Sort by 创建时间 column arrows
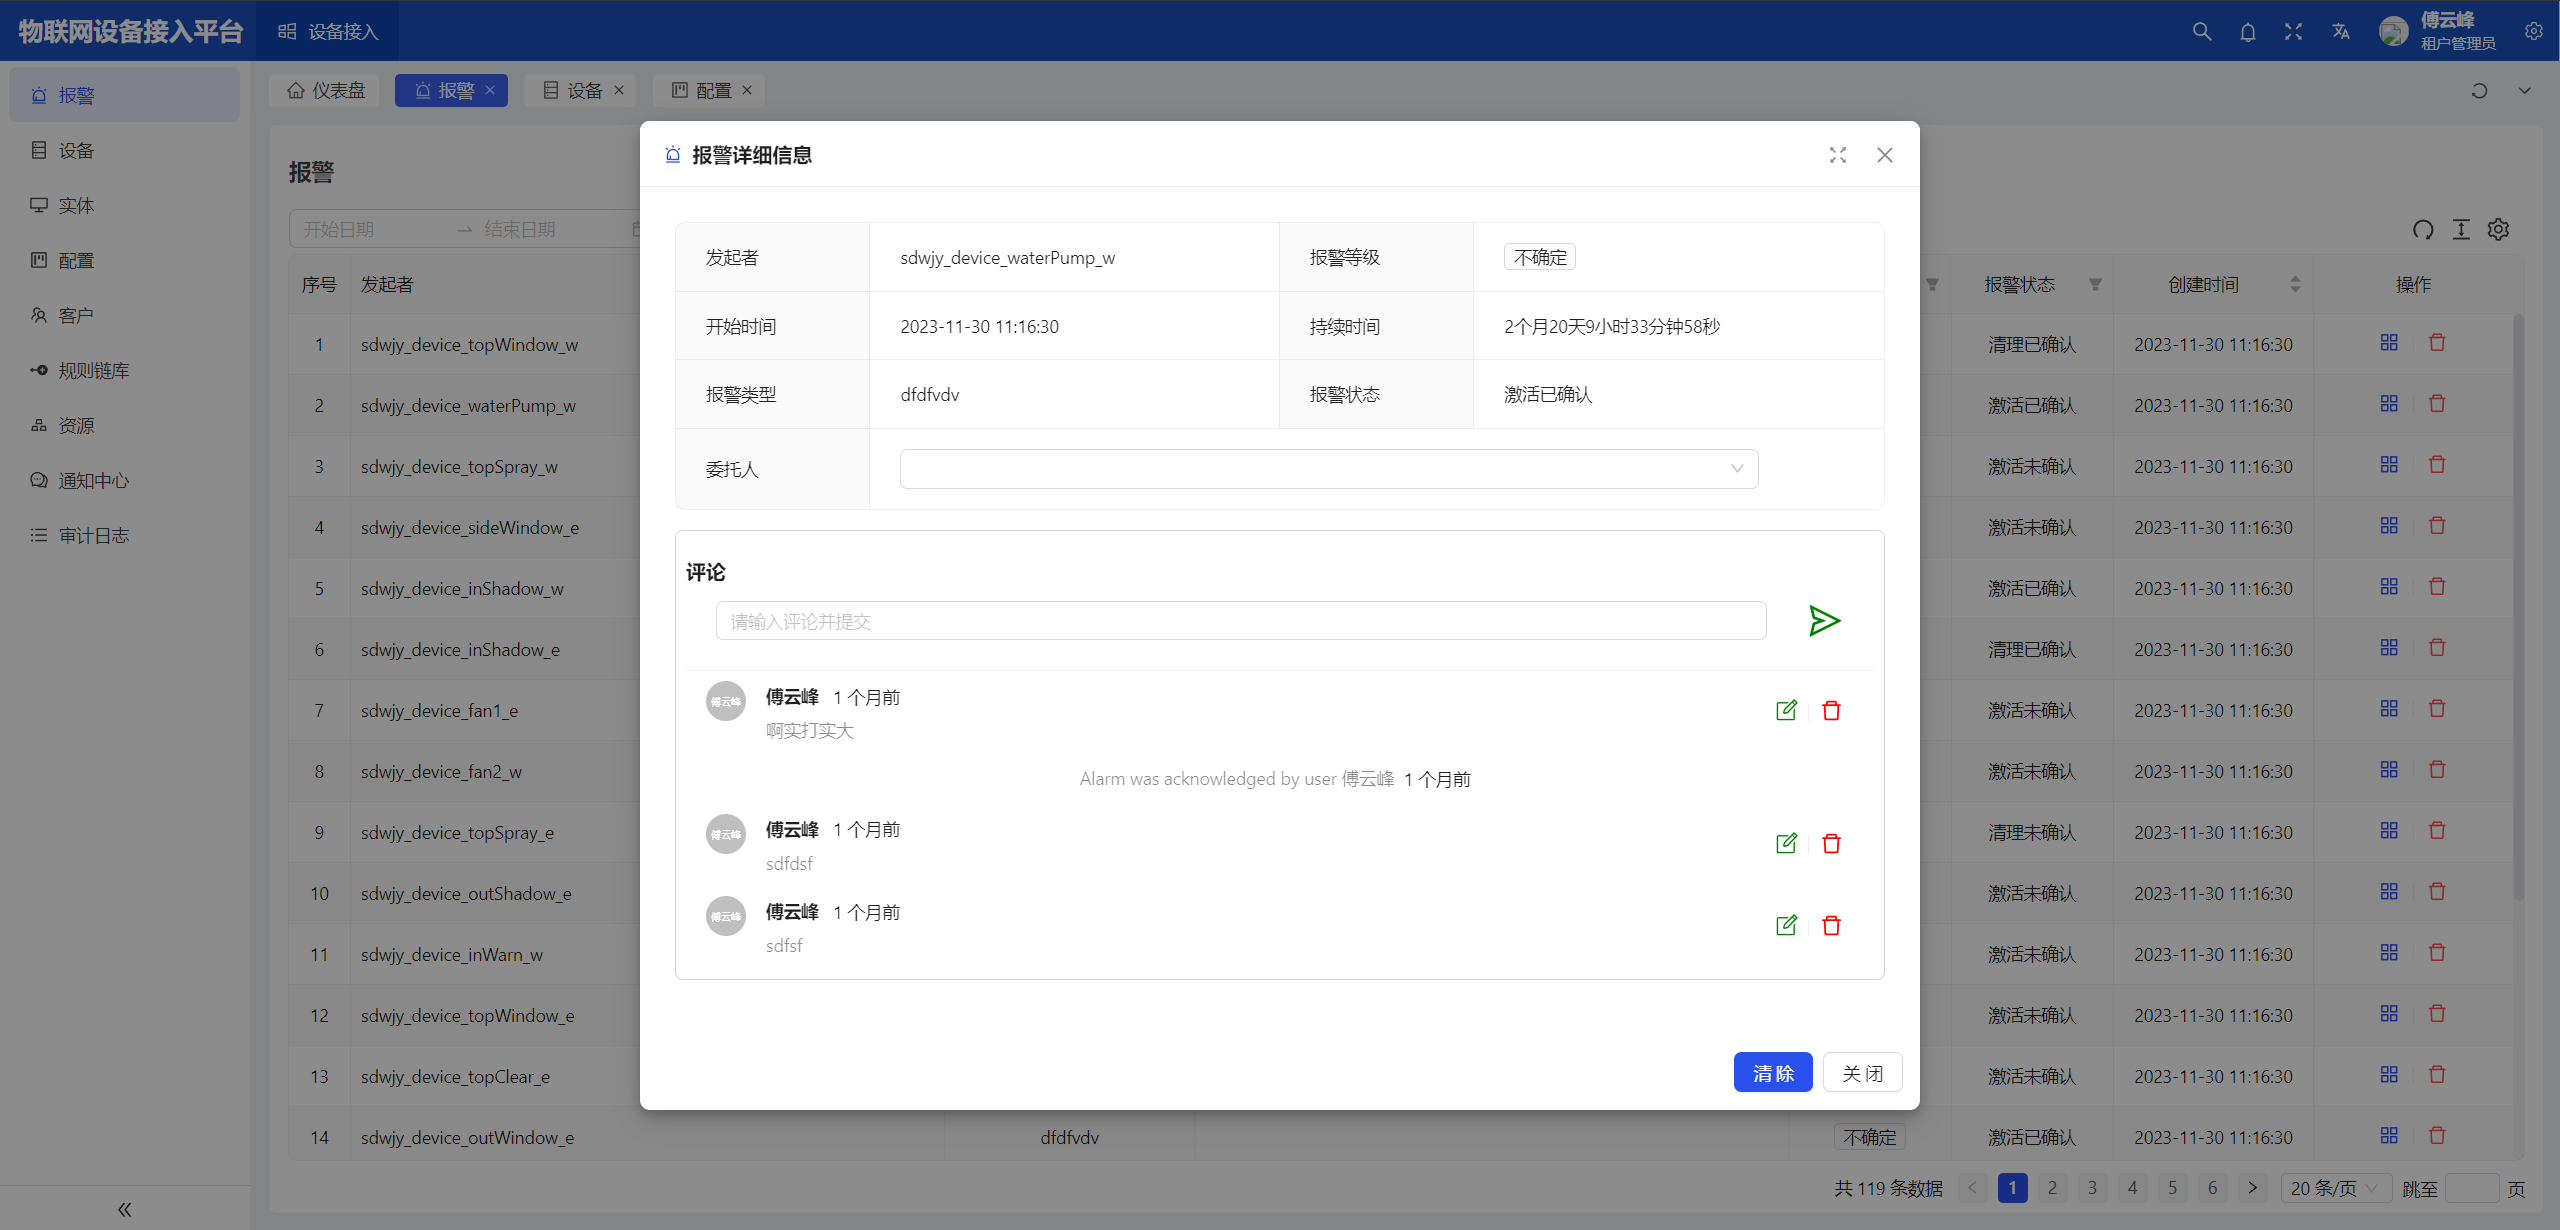This screenshot has height=1230, width=2560. click(x=2295, y=285)
